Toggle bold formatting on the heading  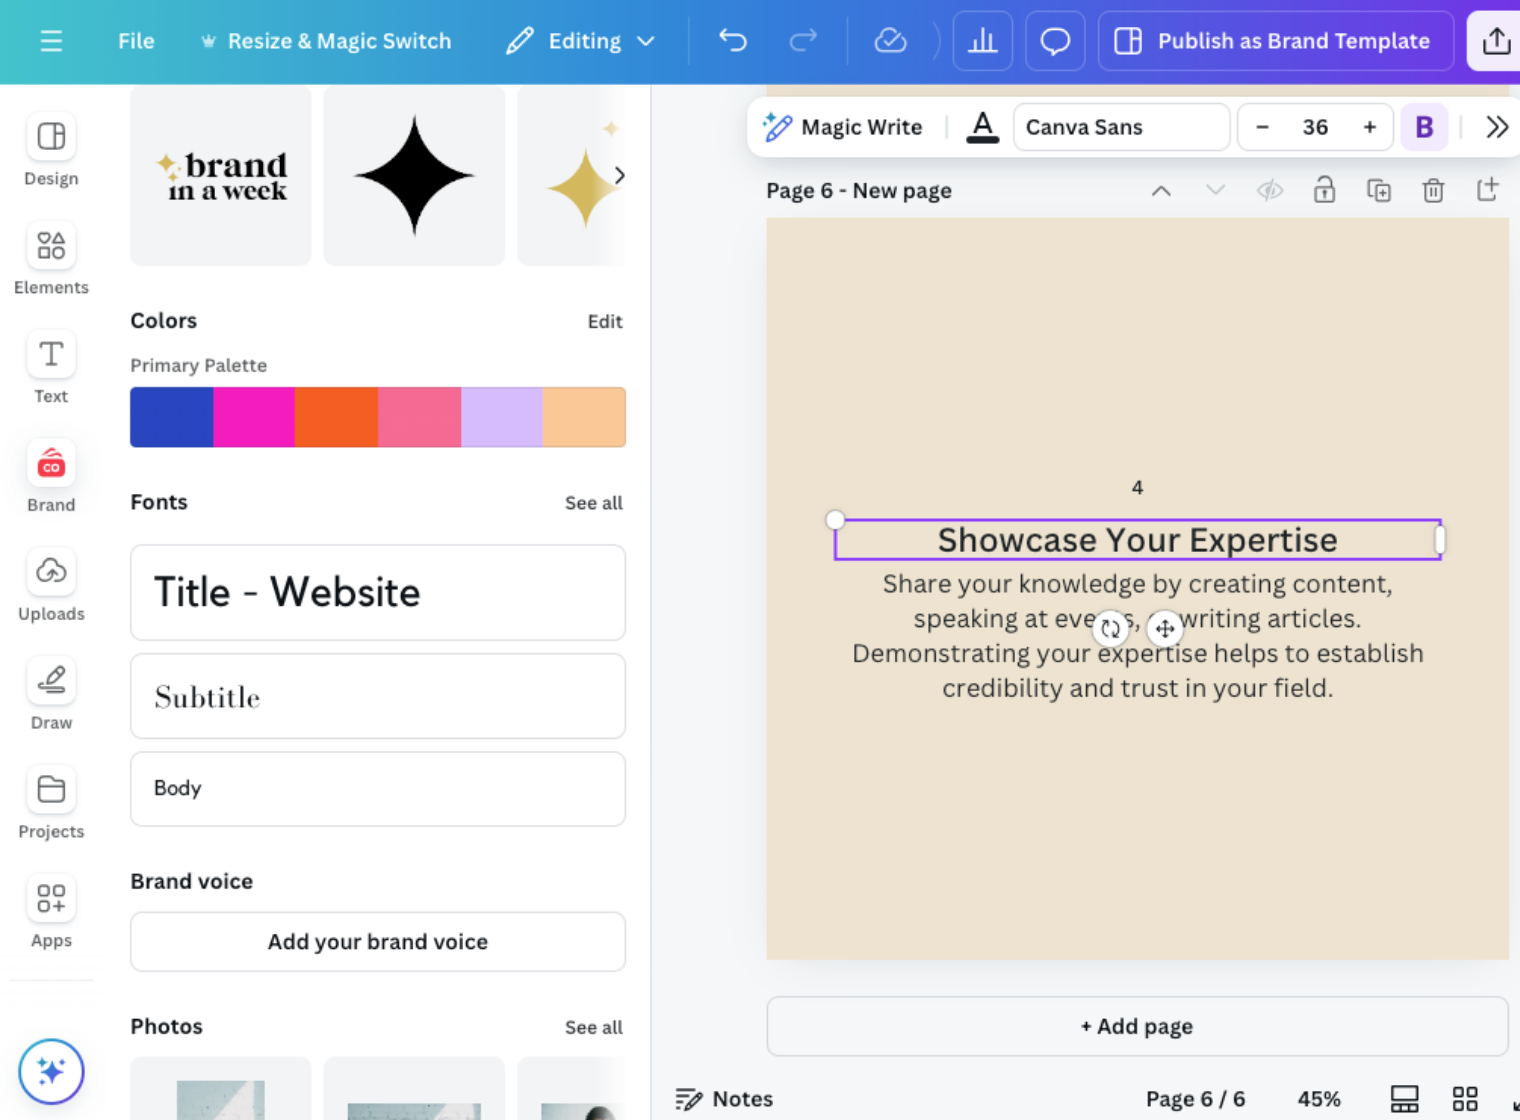(x=1423, y=127)
